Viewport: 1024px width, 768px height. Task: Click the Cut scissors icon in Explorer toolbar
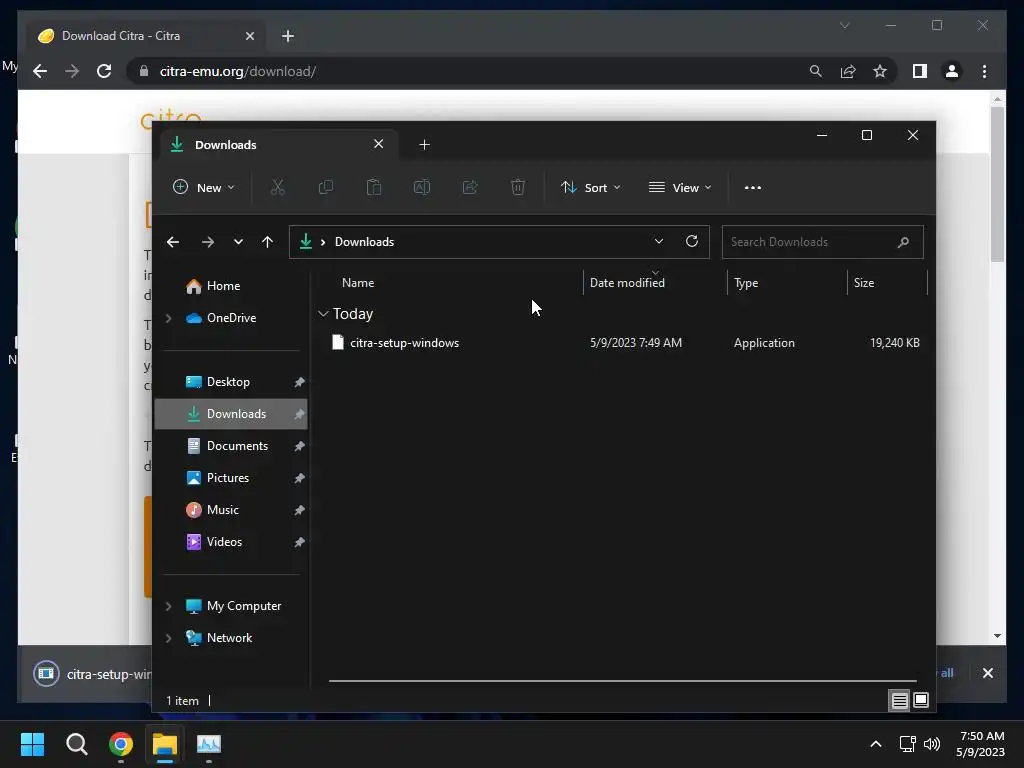(x=278, y=187)
